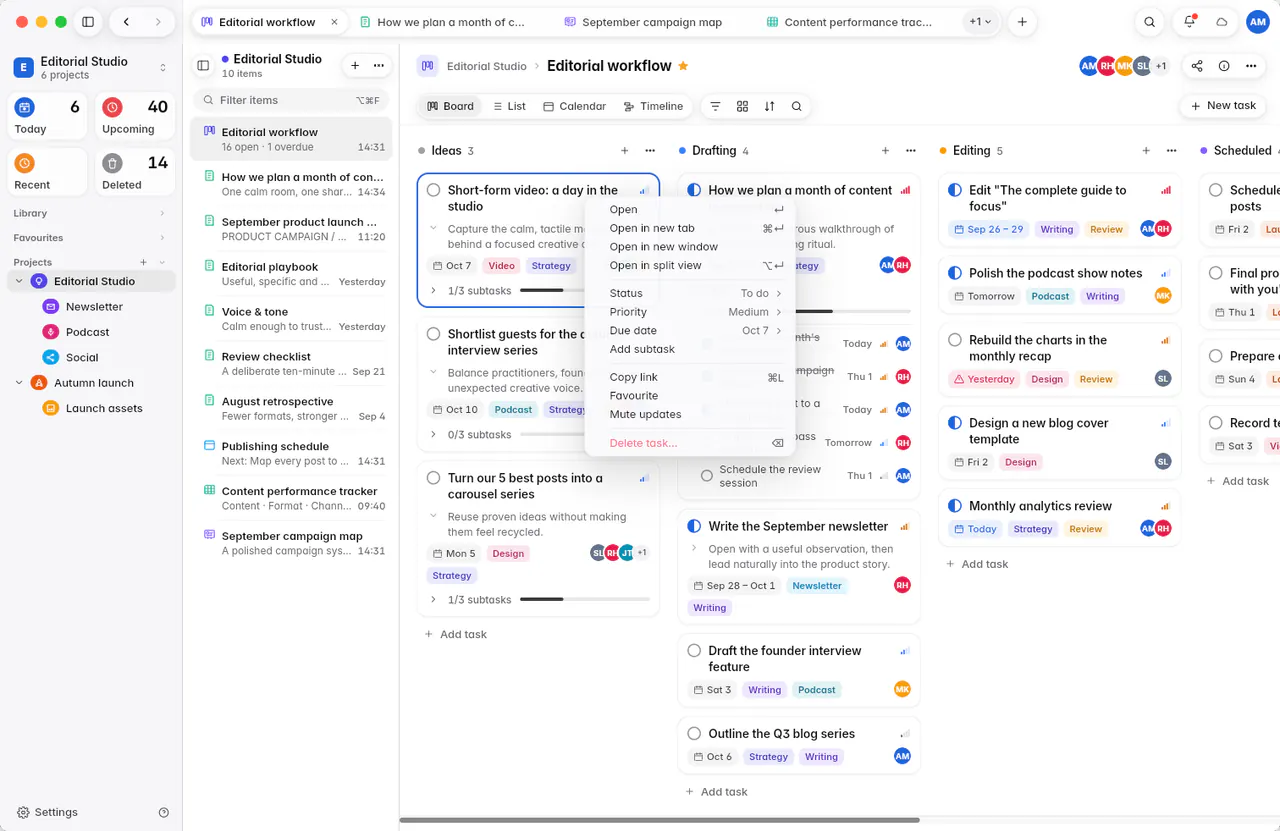Mark "Short-form video" task as complete
The height and width of the screenshot is (831, 1280).
pos(434,190)
